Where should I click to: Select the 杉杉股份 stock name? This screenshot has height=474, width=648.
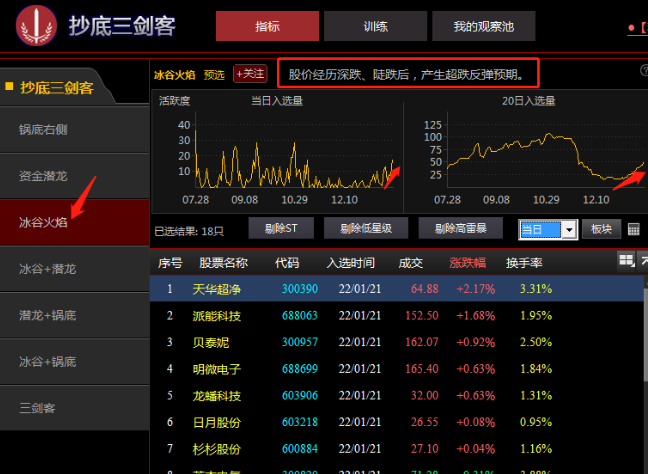point(217,449)
